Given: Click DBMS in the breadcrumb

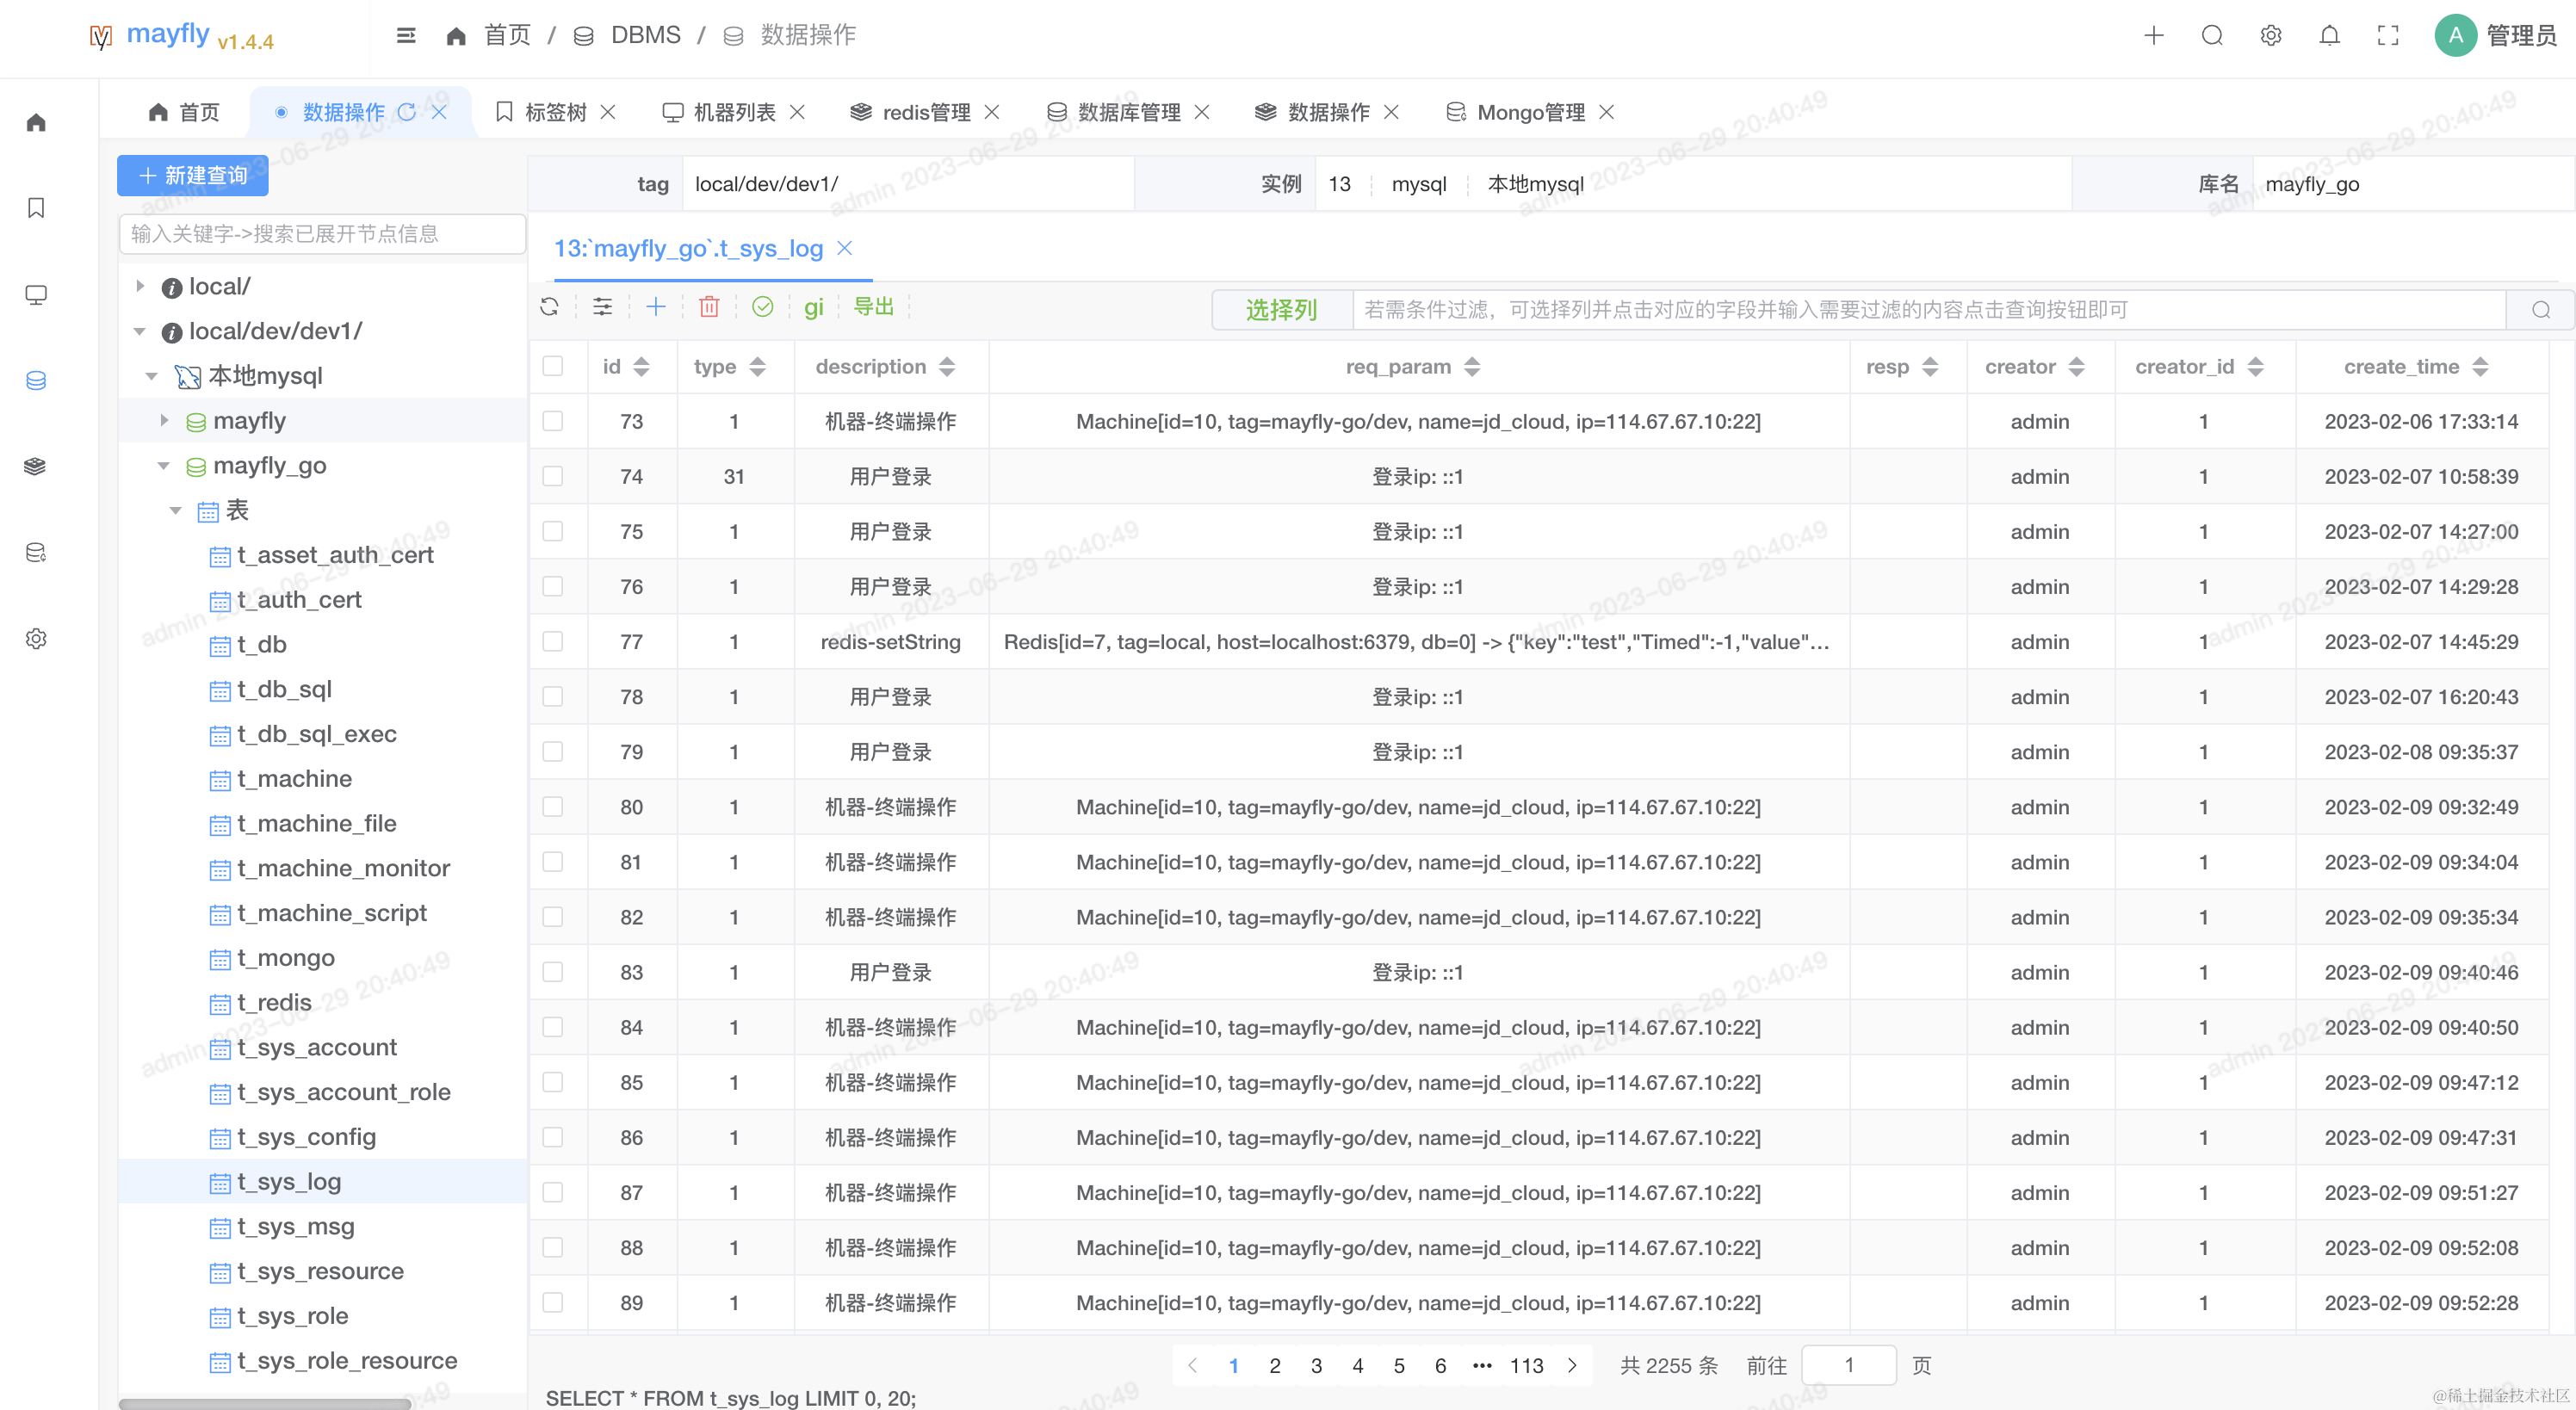Looking at the screenshot, I should (645, 36).
